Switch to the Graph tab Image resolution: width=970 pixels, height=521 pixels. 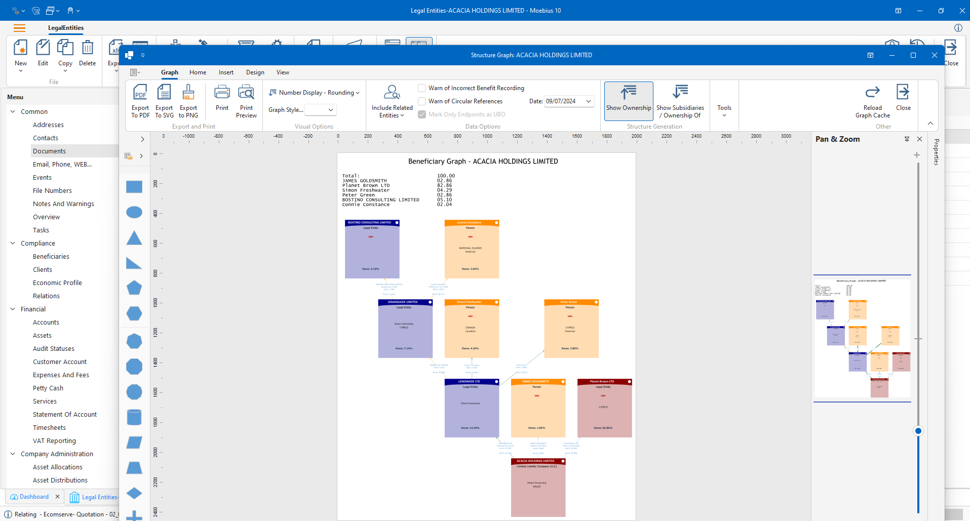coord(170,72)
